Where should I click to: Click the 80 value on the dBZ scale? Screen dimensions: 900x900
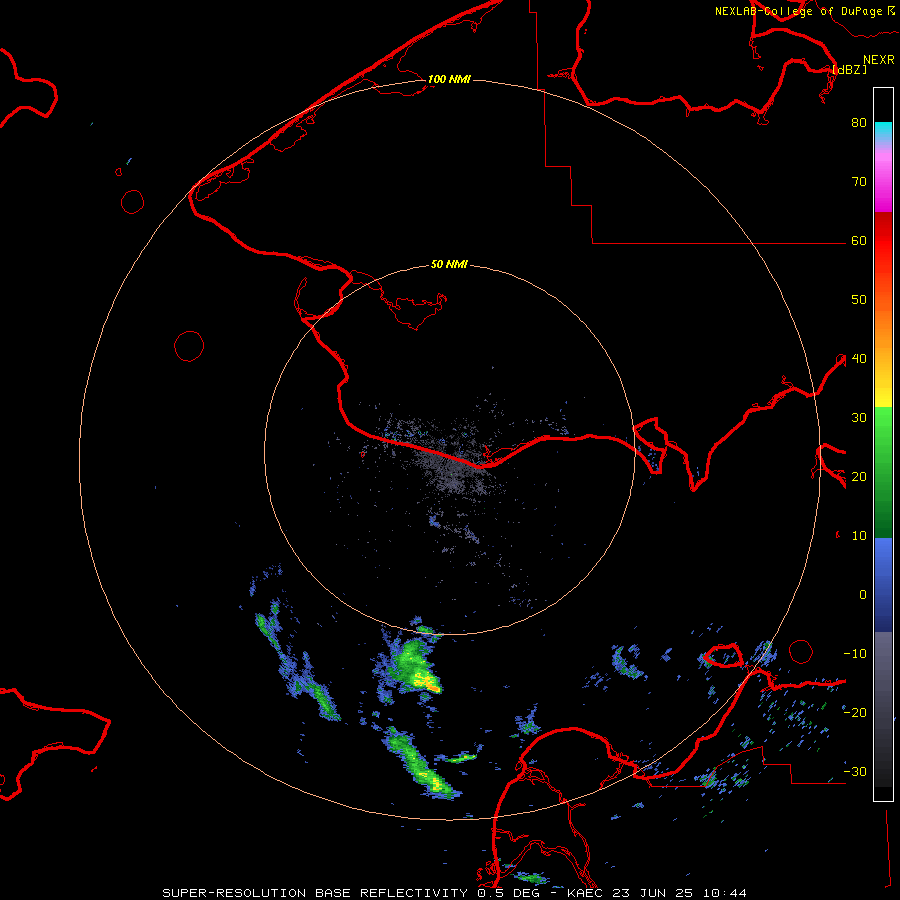pyautogui.click(x=859, y=122)
